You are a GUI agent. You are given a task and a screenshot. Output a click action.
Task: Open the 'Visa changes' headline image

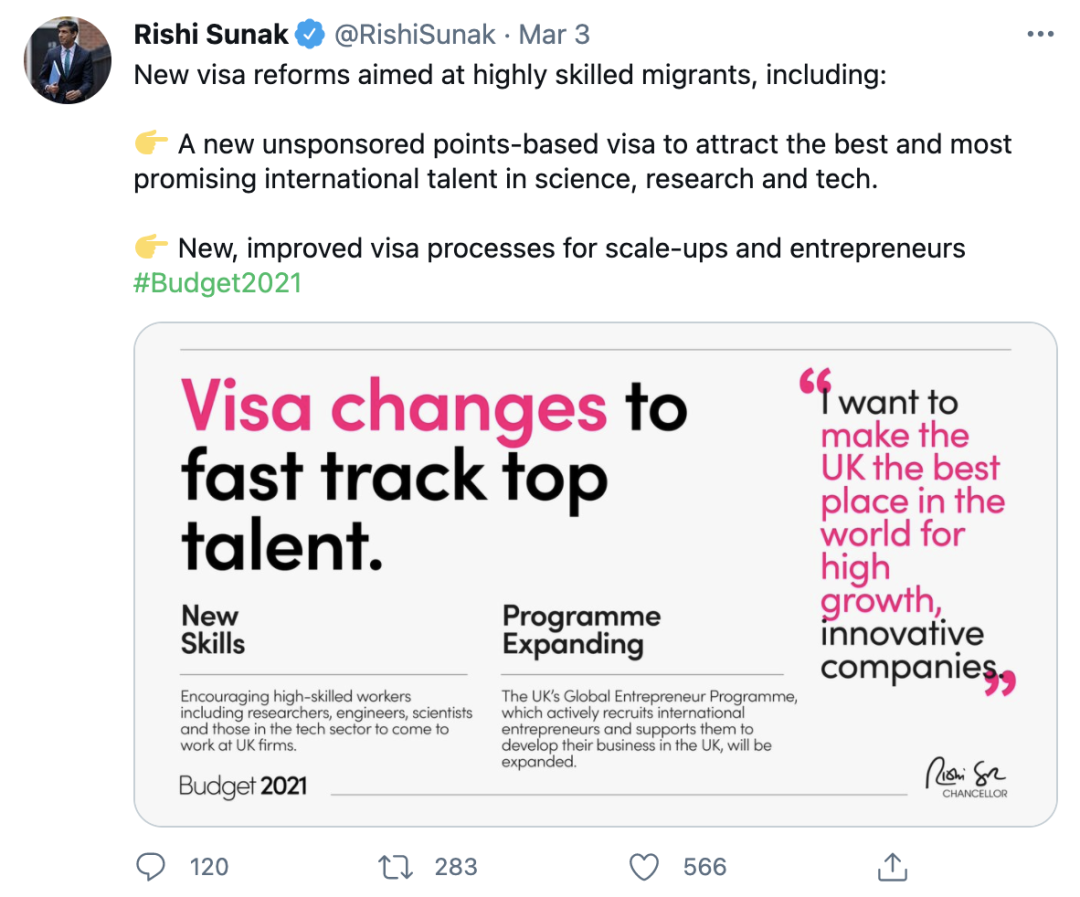click(433, 470)
